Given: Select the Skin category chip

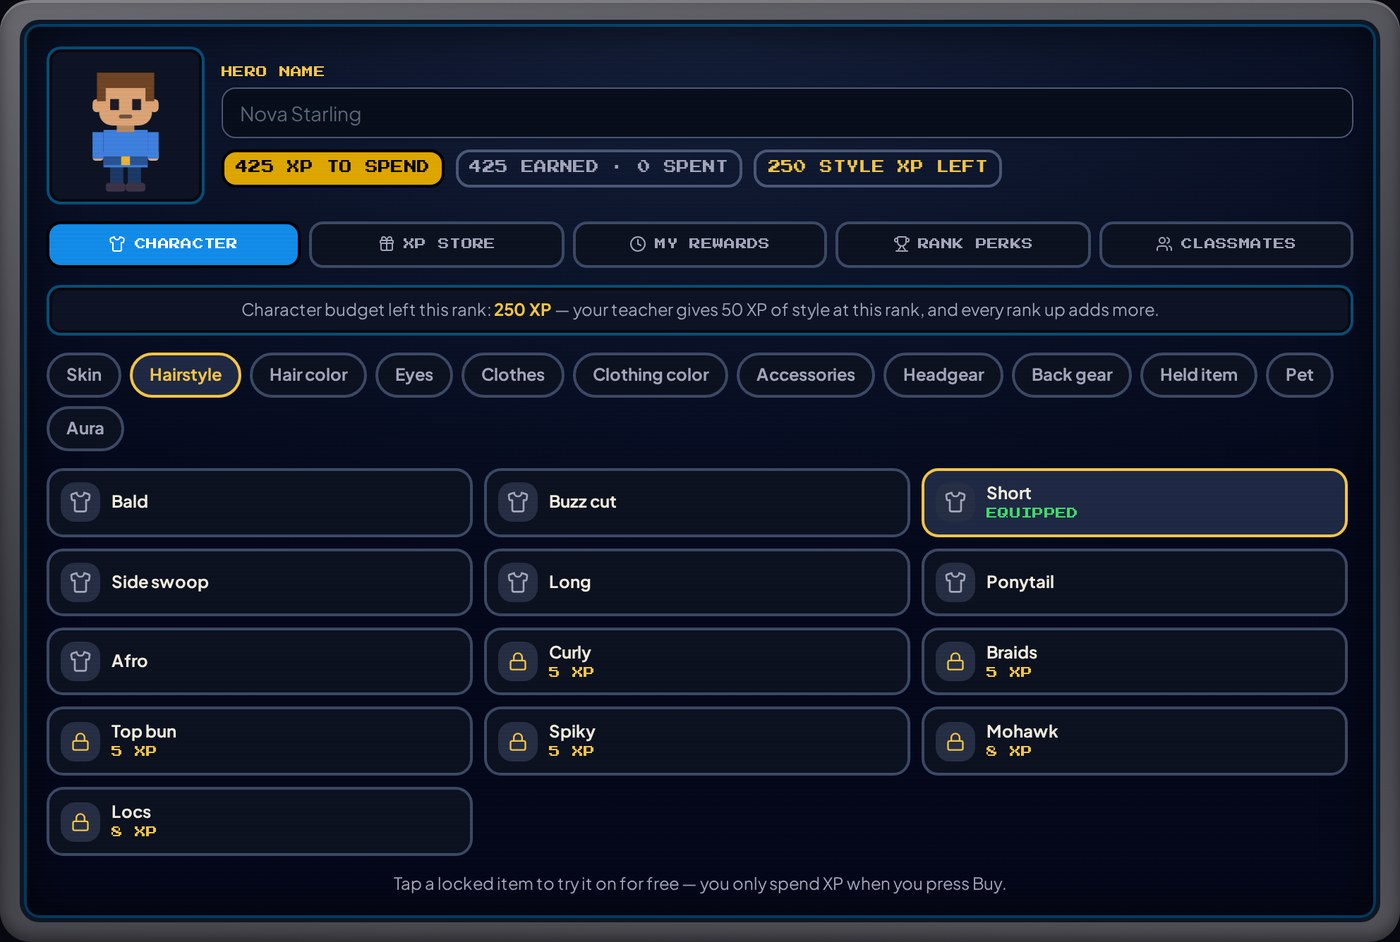Looking at the screenshot, I should click(x=84, y=375).
